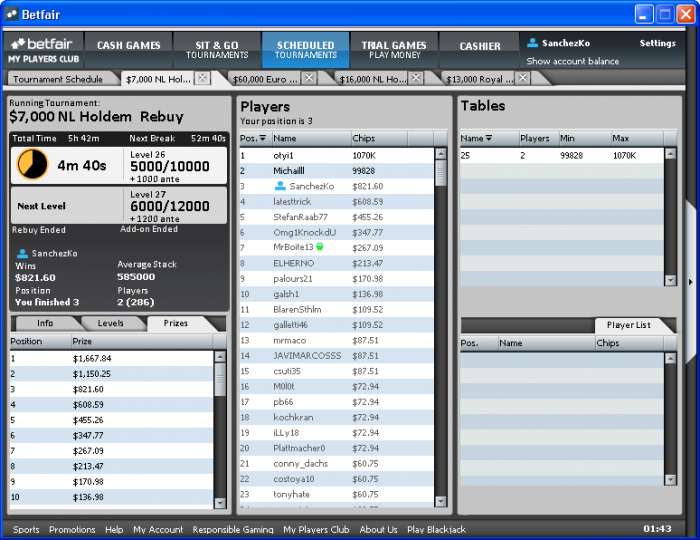Image resolution: width=700 pixels, height=540 pixels.
Task: Click the Prize column header
Action: (x=142, y=341)
